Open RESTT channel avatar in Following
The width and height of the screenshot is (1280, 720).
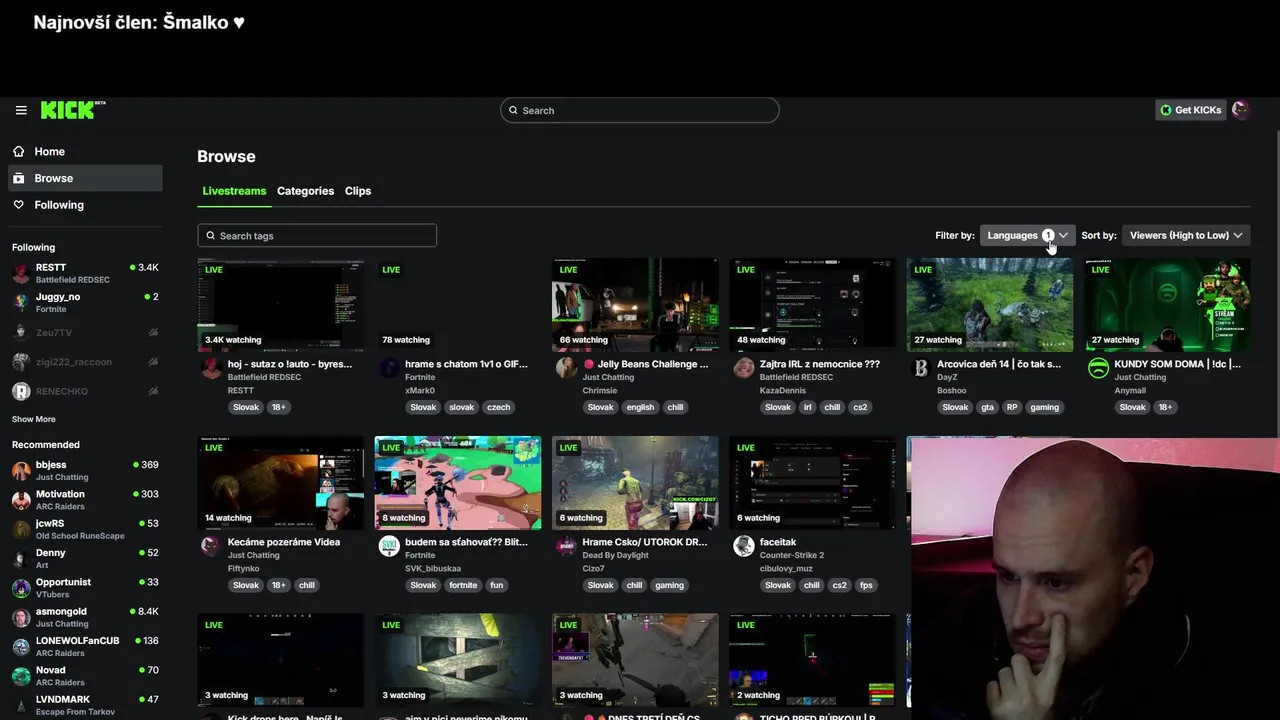pyautogui.click(x=21, y=273)
